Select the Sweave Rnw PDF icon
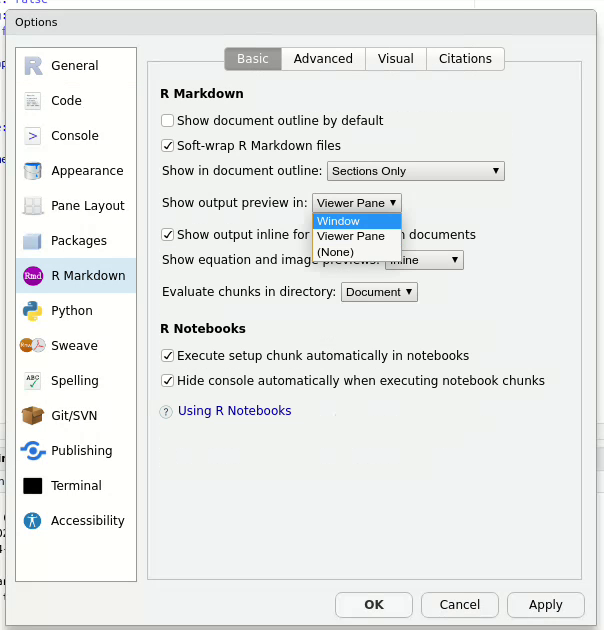Image resolution: width=604 pixels, height=630 pixels. 33,345
